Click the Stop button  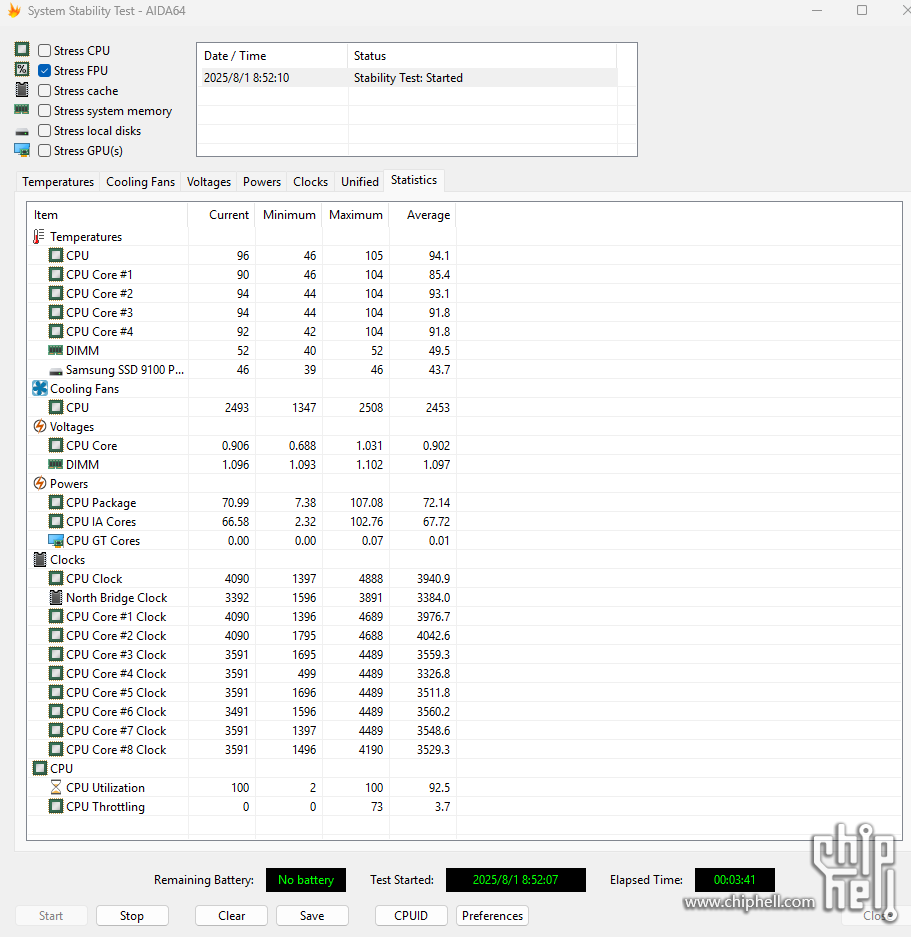tap(132, 915)
